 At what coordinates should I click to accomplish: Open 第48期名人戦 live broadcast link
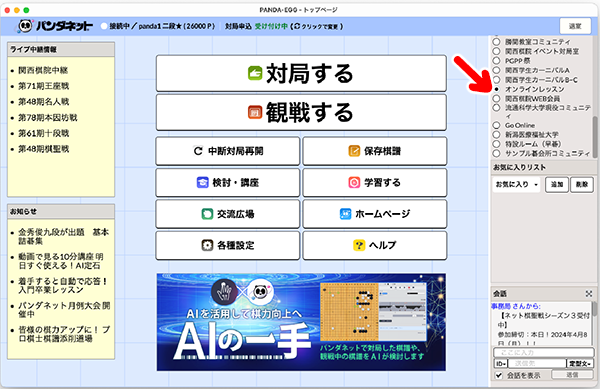coord(44,102)
